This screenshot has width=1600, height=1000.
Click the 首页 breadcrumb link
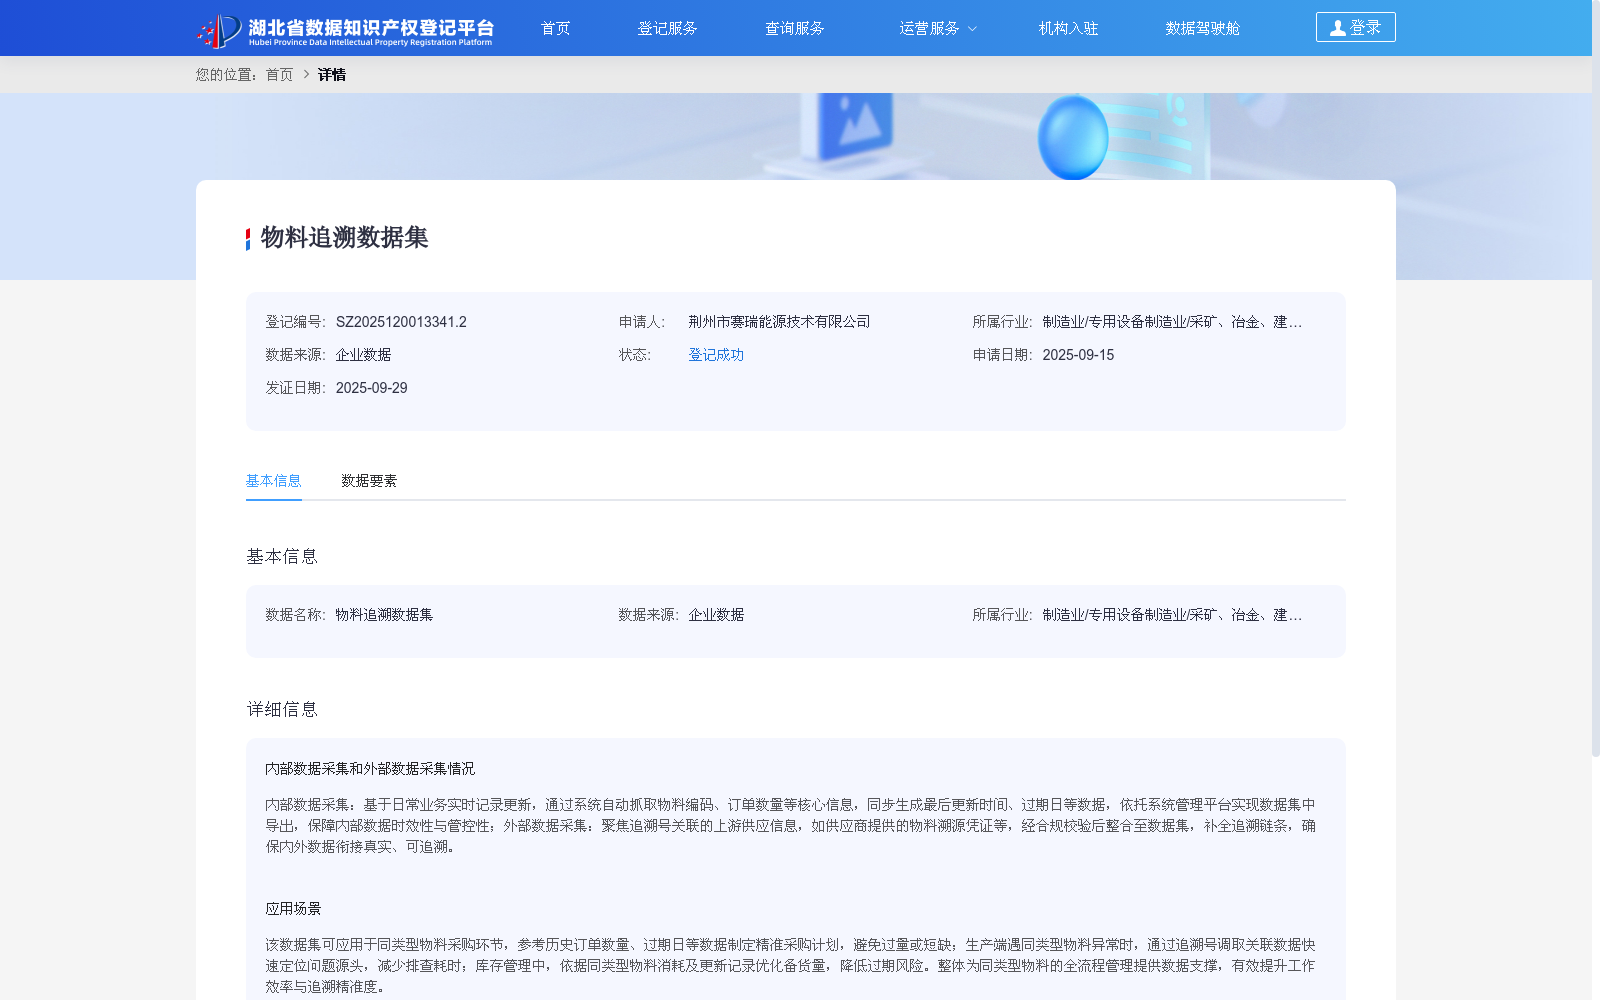click(279, 74)
